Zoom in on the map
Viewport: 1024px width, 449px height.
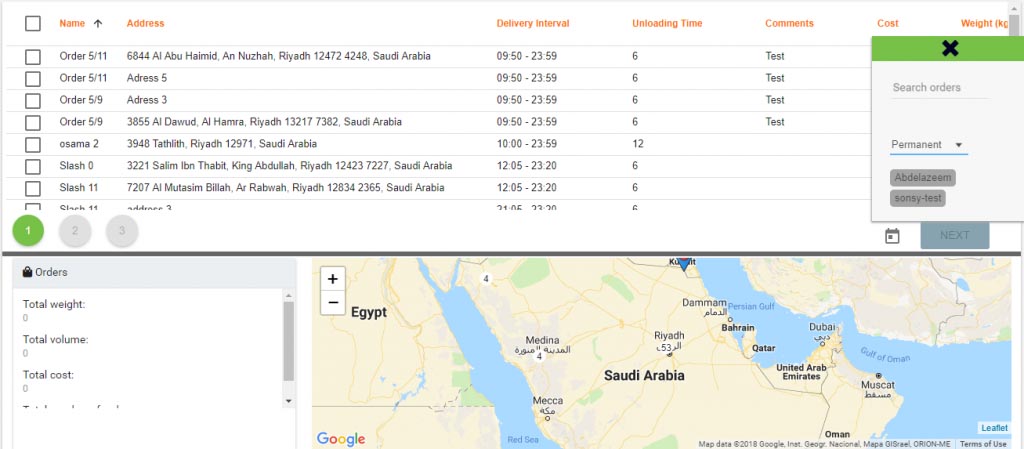(x=332, y=279)
